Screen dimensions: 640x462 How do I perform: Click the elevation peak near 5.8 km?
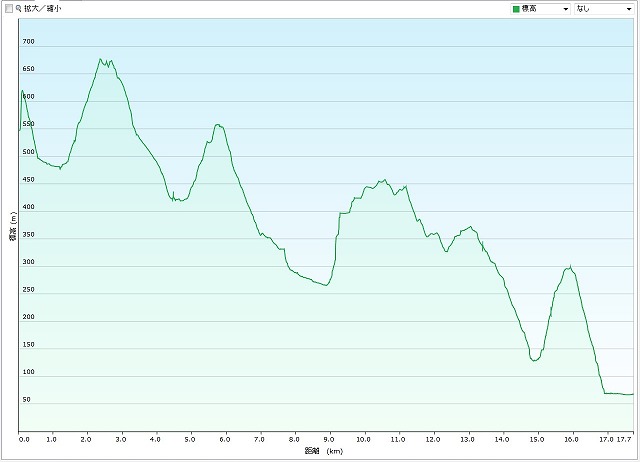pos(218,125)
